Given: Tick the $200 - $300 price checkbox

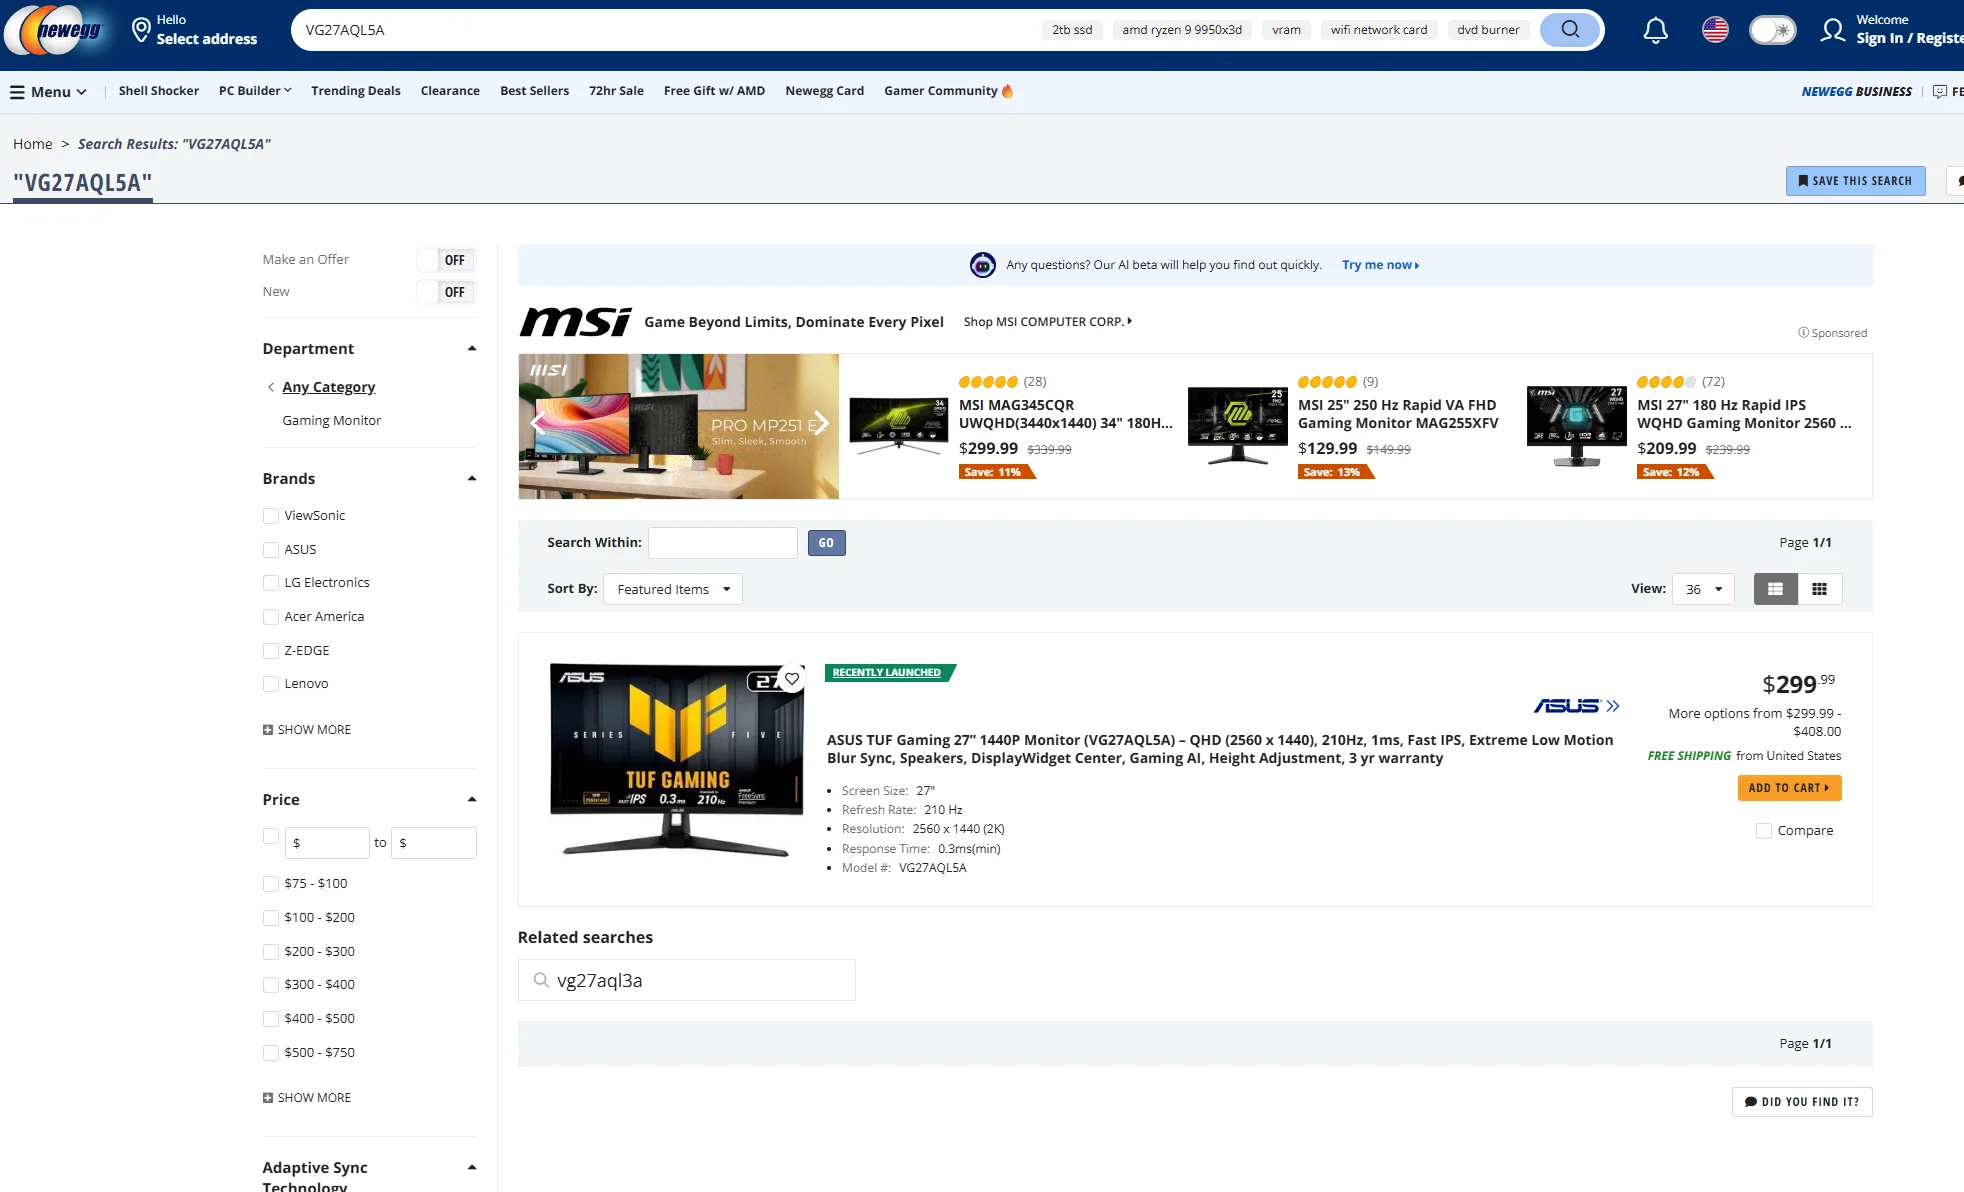Looking at the screenshot, I should point(271,952).
